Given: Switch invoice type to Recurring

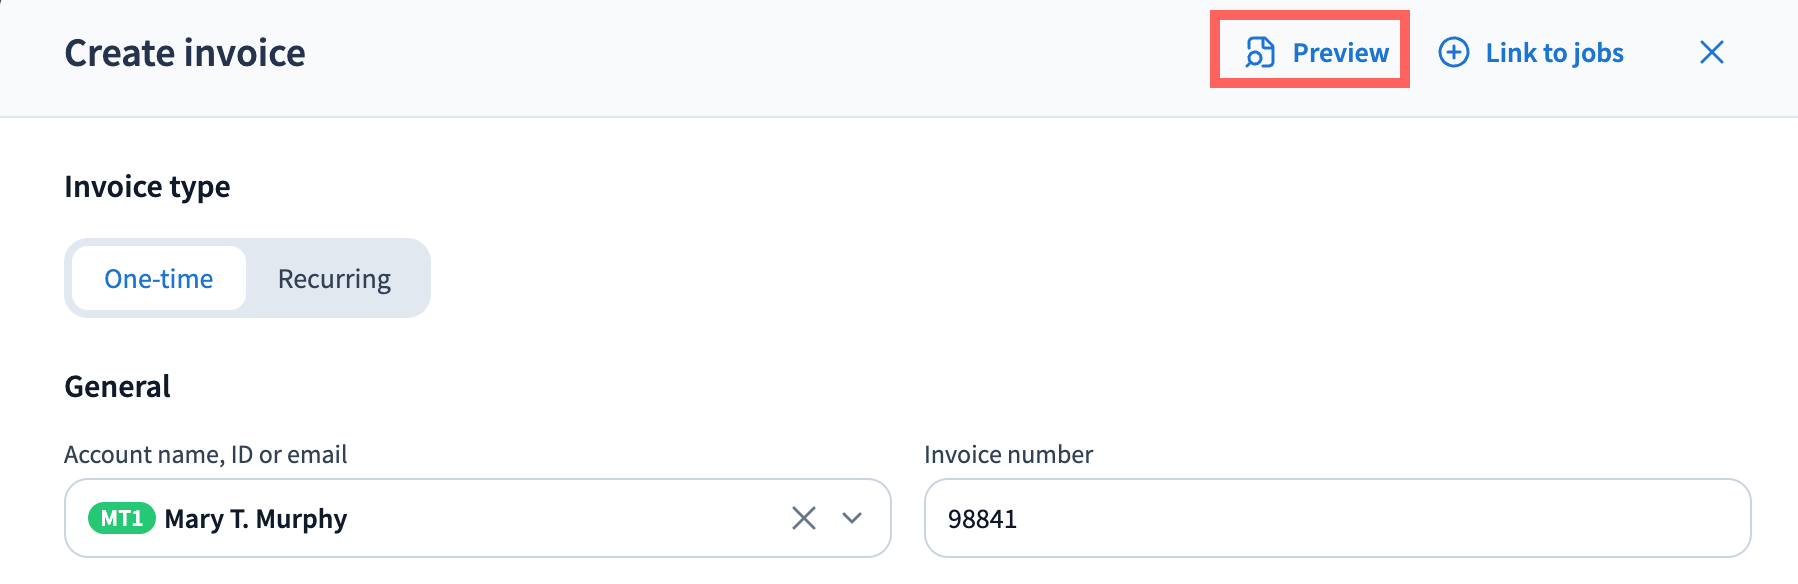Looking at the screenshot, I should 334,279.
